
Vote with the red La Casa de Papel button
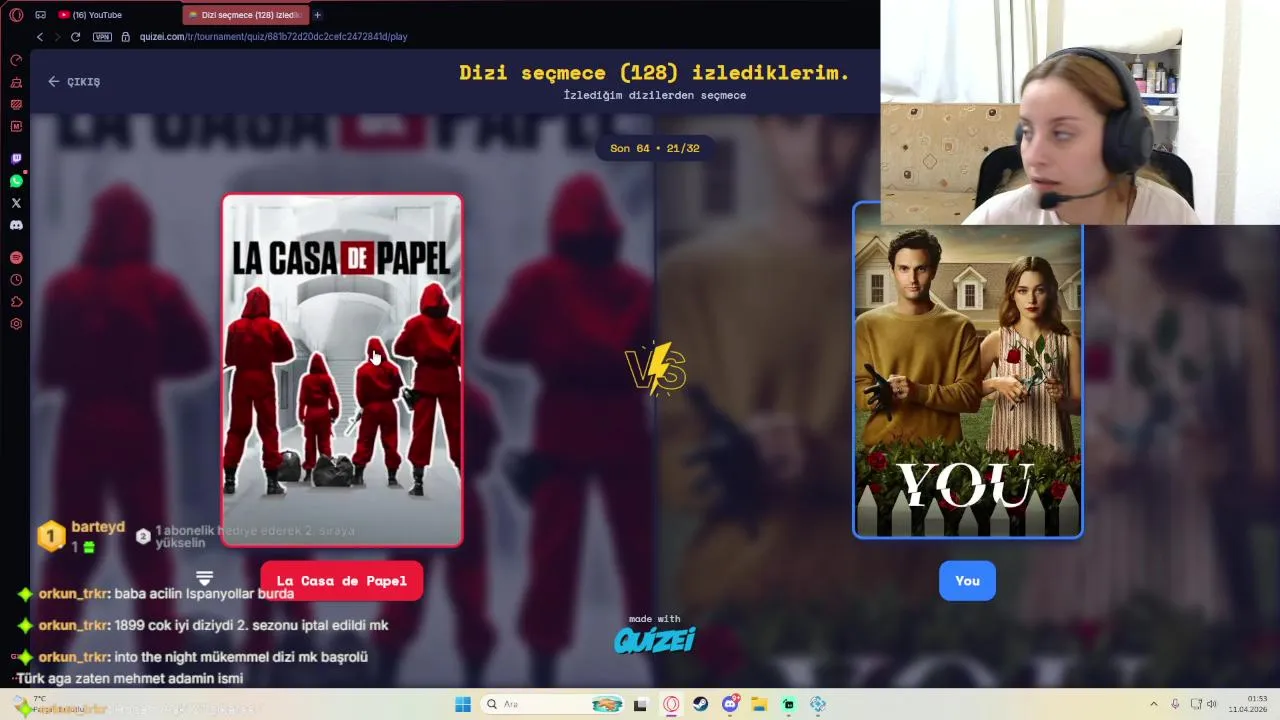pos(341,581)
